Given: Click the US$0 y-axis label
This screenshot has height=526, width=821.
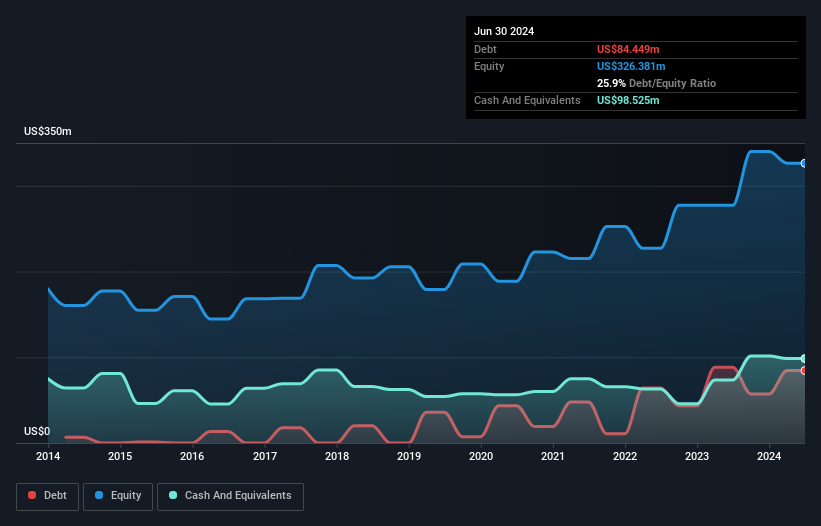Looking at the screenshot, I should (37, 432).
